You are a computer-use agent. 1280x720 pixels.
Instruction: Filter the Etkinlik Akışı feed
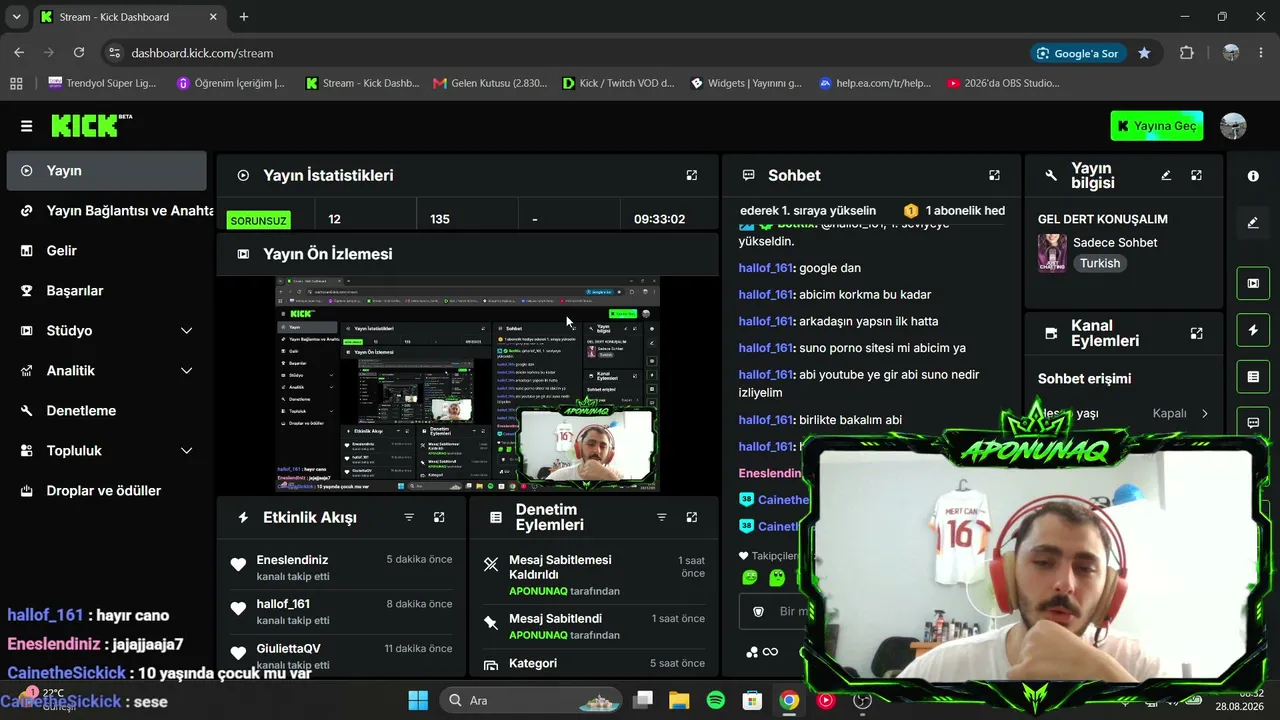pos(409,517)
